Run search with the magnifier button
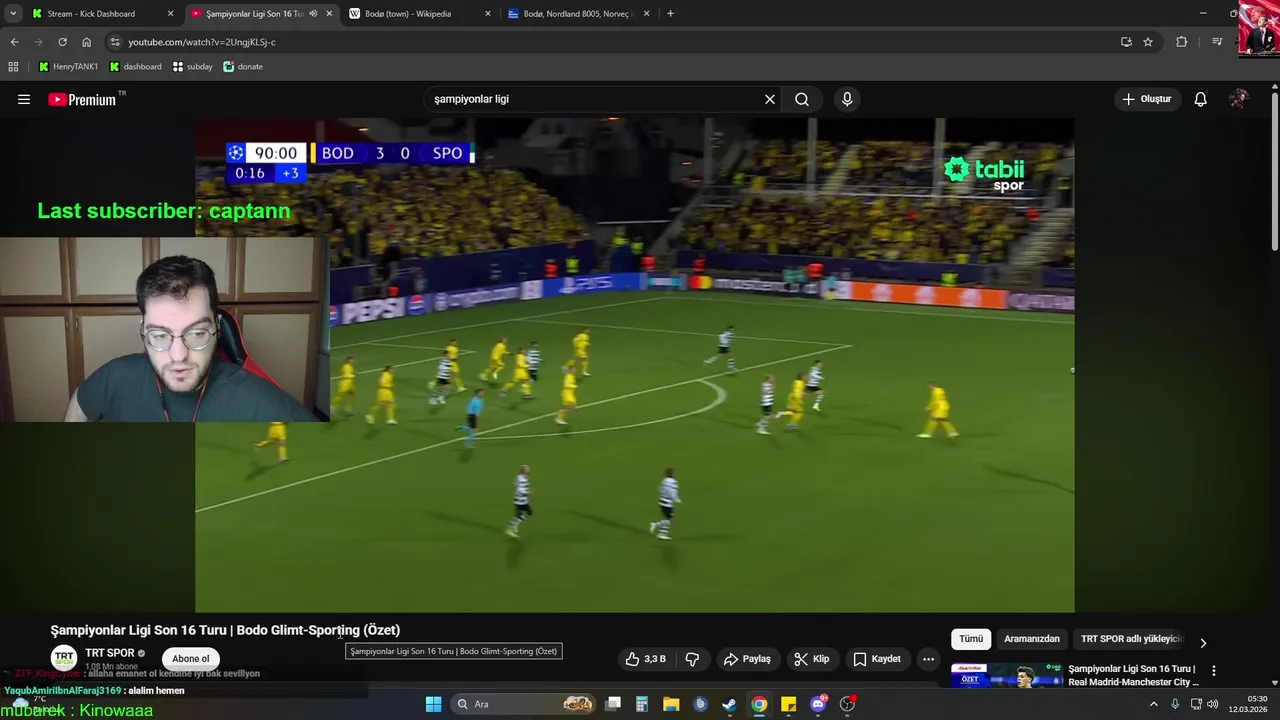 (x=802, y=99)
